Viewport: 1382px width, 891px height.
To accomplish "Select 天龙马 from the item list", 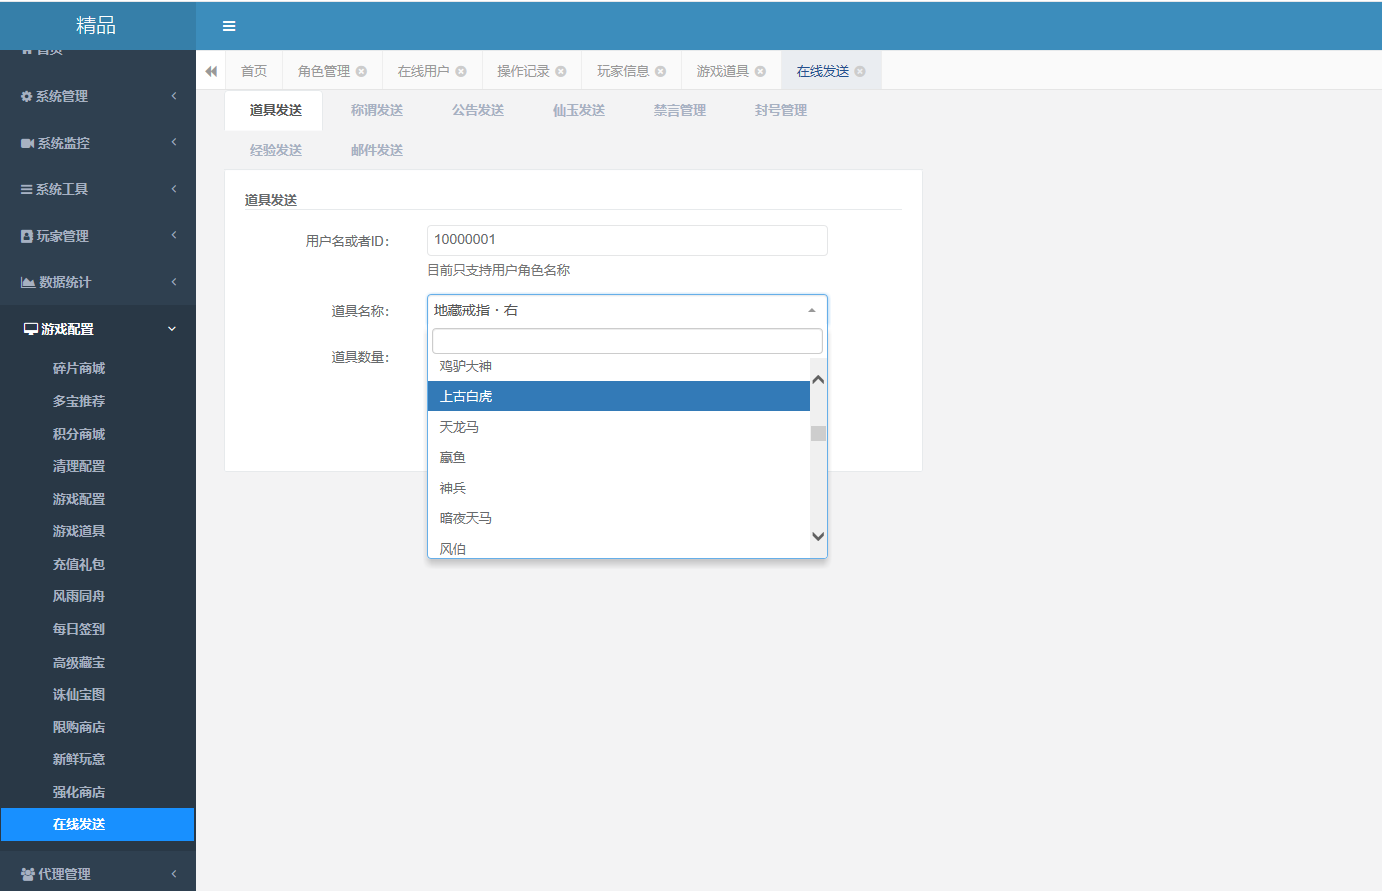I will (x=457, y=427).
